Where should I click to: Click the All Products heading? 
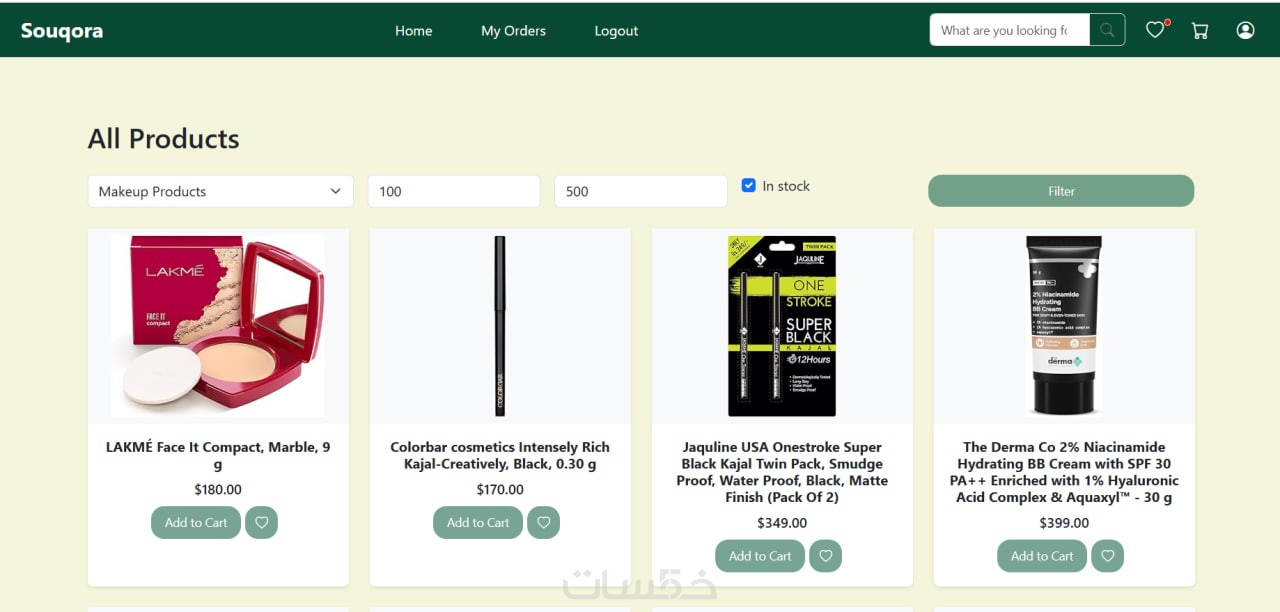(x=164, y=138)
